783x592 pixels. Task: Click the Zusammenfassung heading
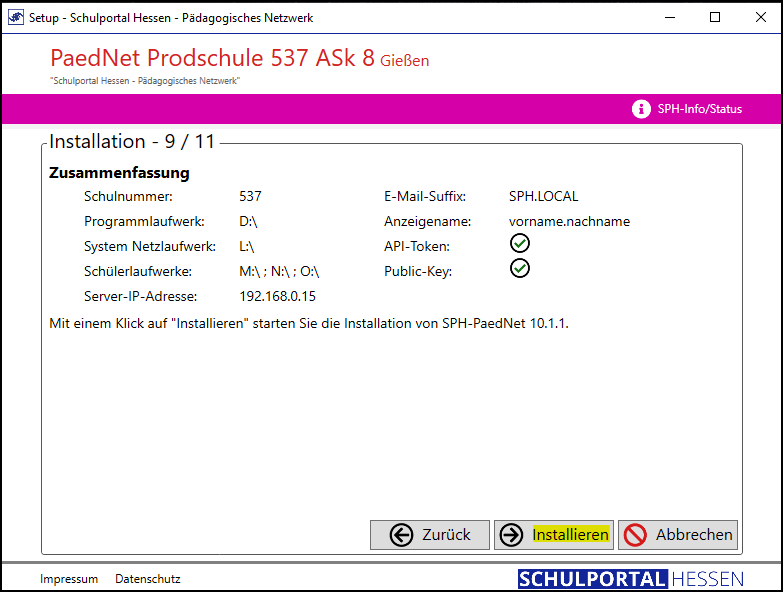[x=119, y=173]
